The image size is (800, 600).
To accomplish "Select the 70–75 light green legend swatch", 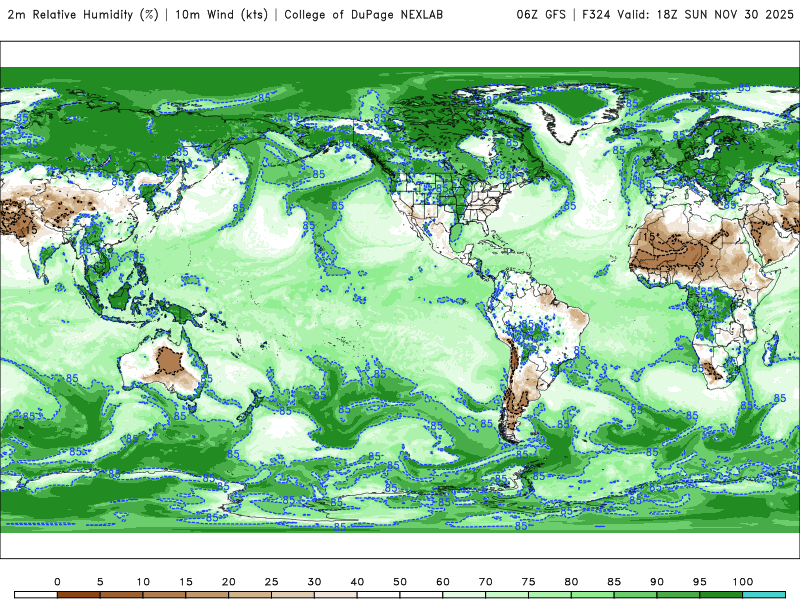I will click(x=507, y=595).
